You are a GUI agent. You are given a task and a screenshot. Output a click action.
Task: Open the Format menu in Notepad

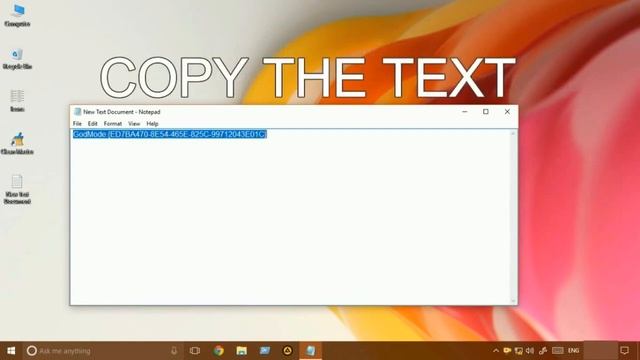[113, 124]
